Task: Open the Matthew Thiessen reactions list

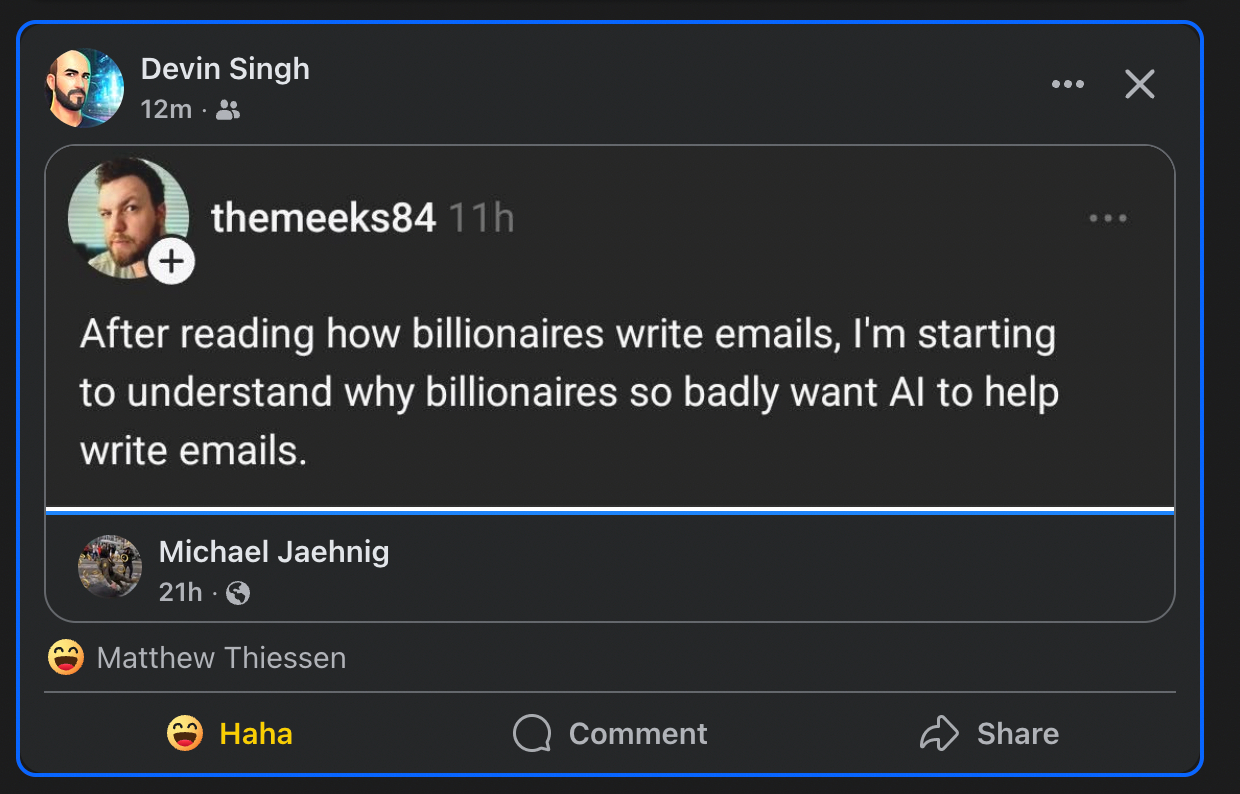Action: pyautogui.click(x=221, y=658)
